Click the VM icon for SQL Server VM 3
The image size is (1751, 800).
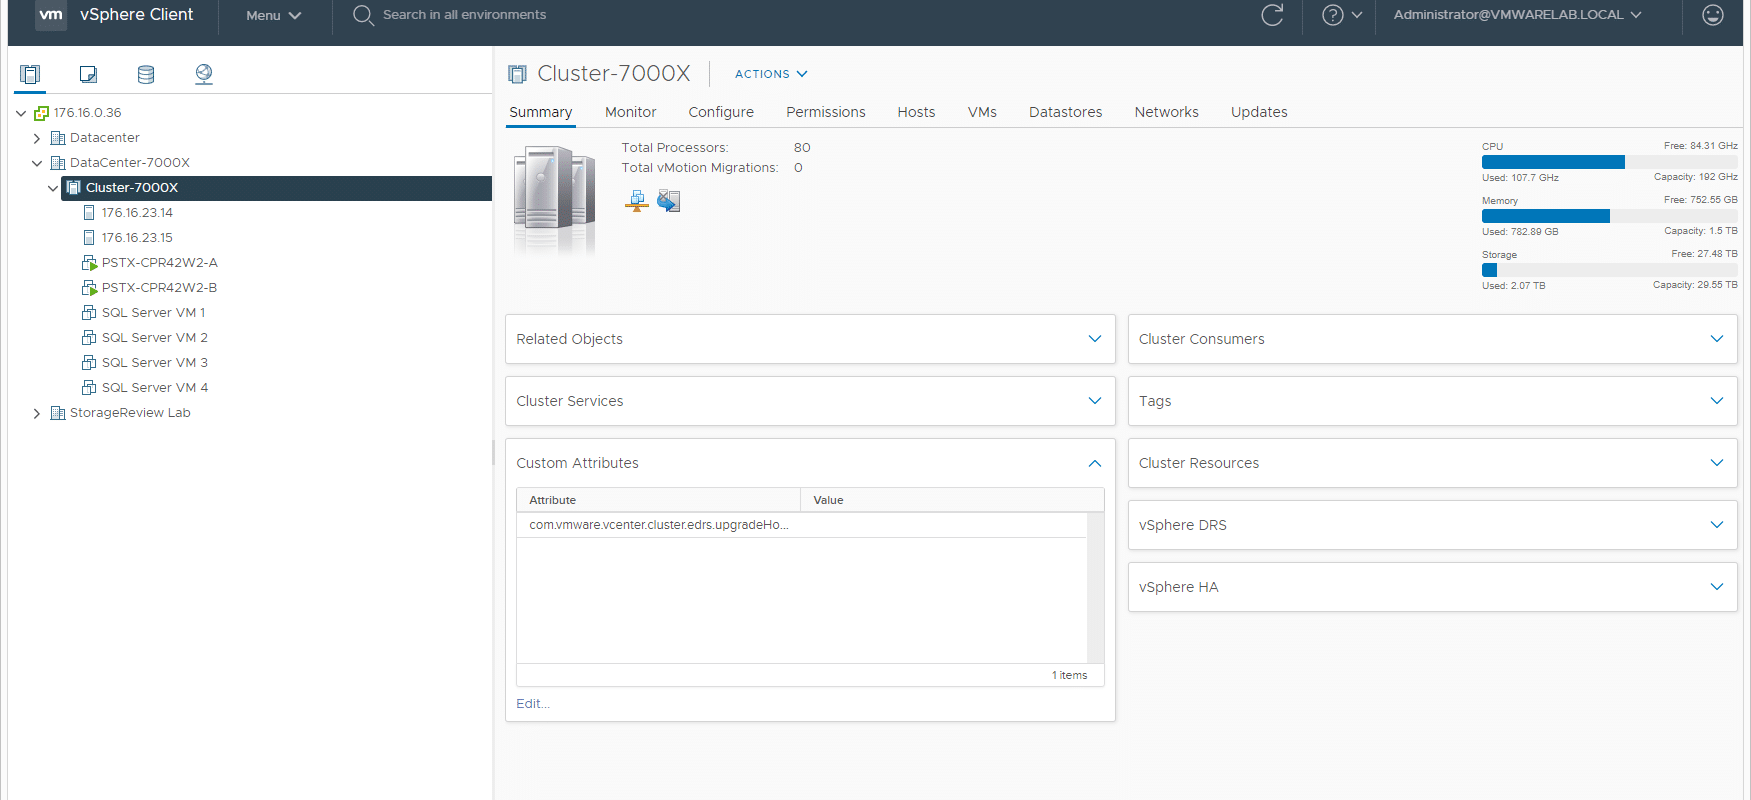pos(89,363)
